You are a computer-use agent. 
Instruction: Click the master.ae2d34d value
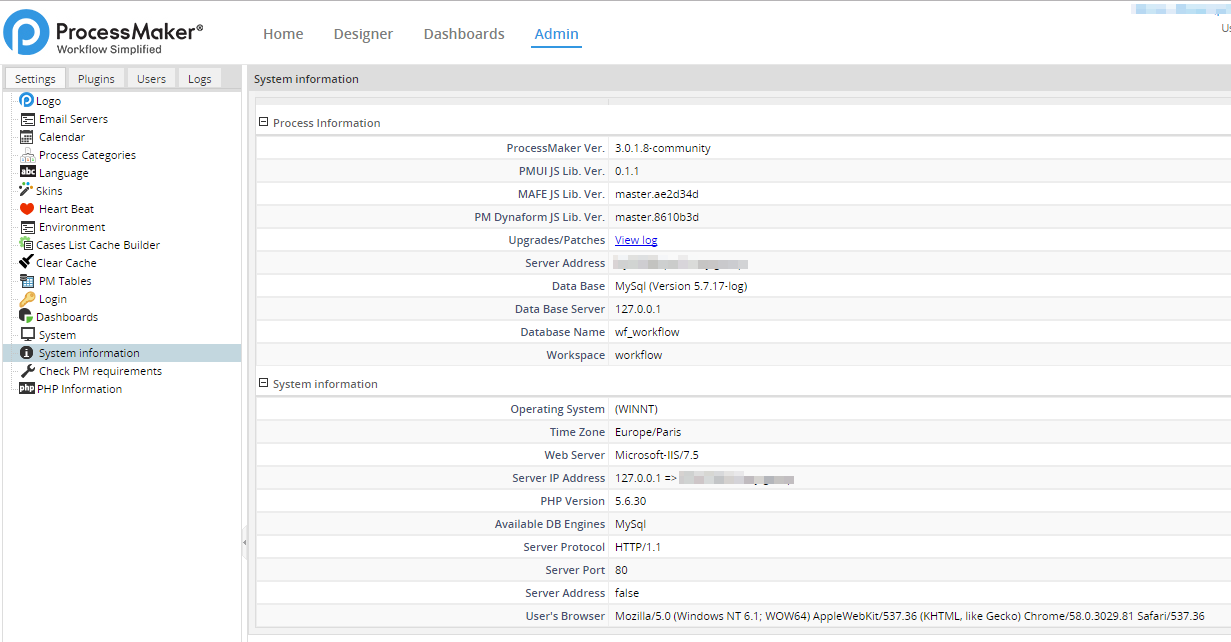pyautogui.click(x=657, y=194)
